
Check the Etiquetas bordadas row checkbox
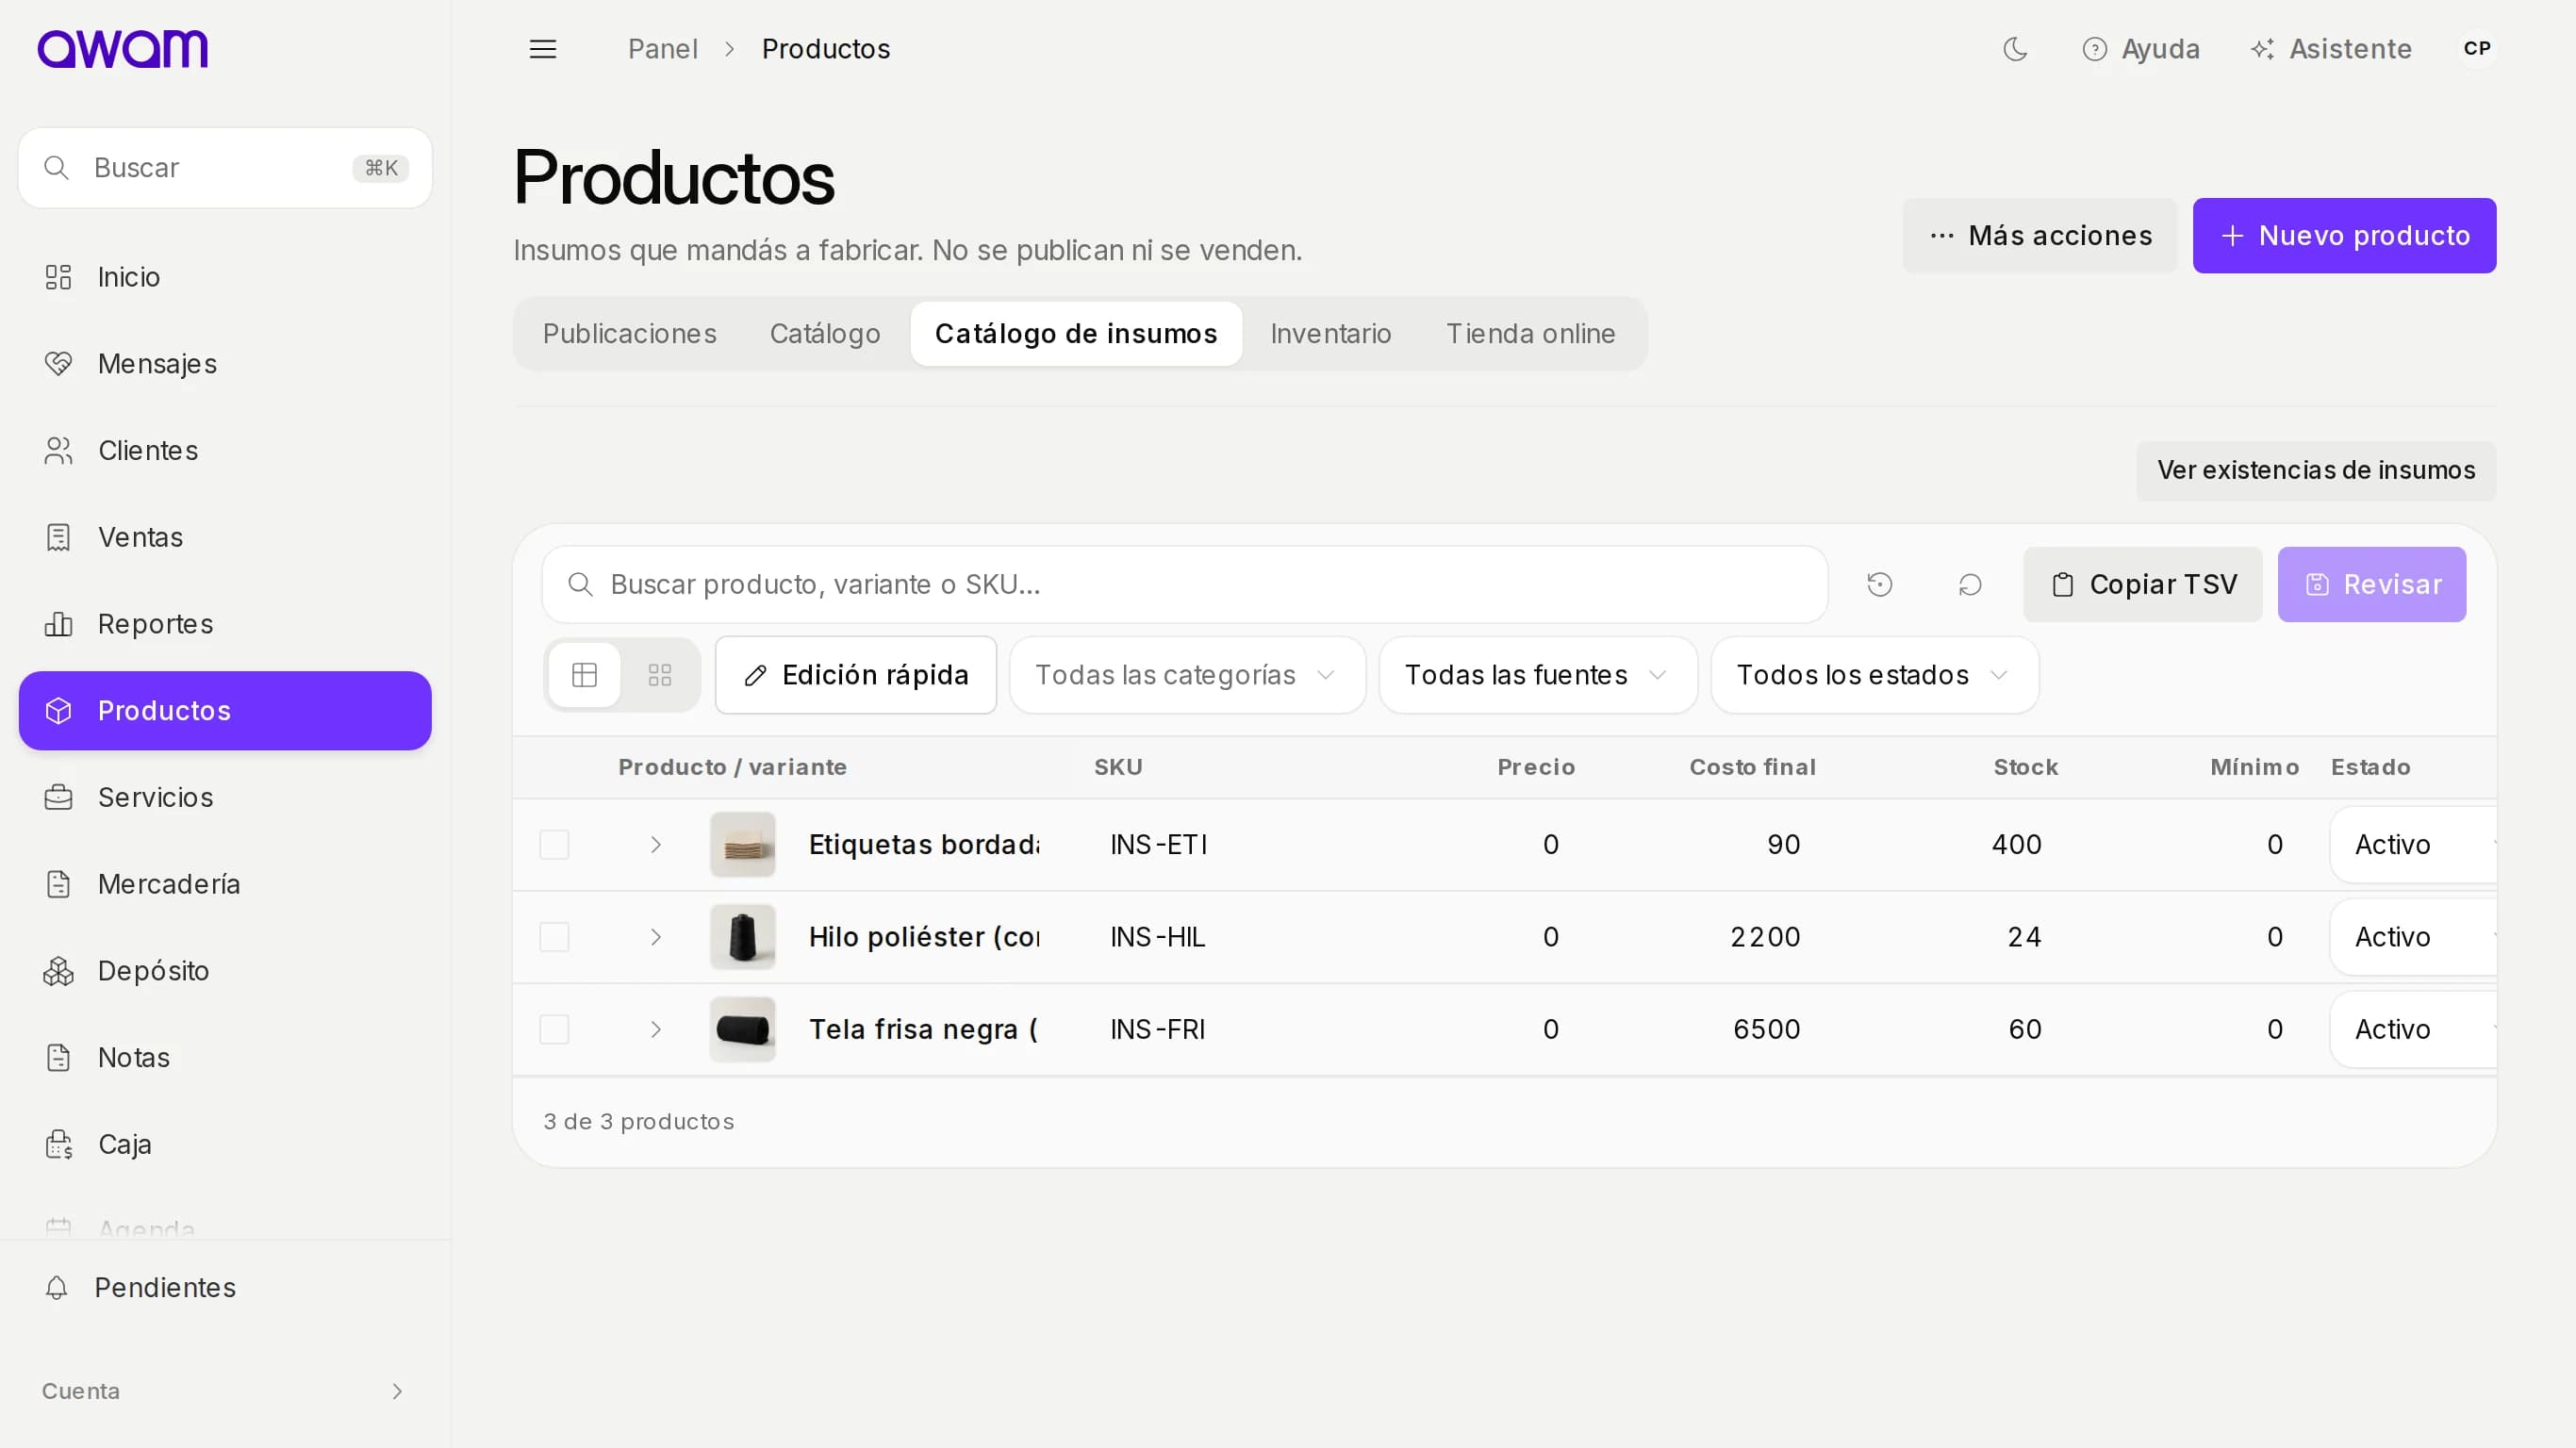[x=554, y=845]
